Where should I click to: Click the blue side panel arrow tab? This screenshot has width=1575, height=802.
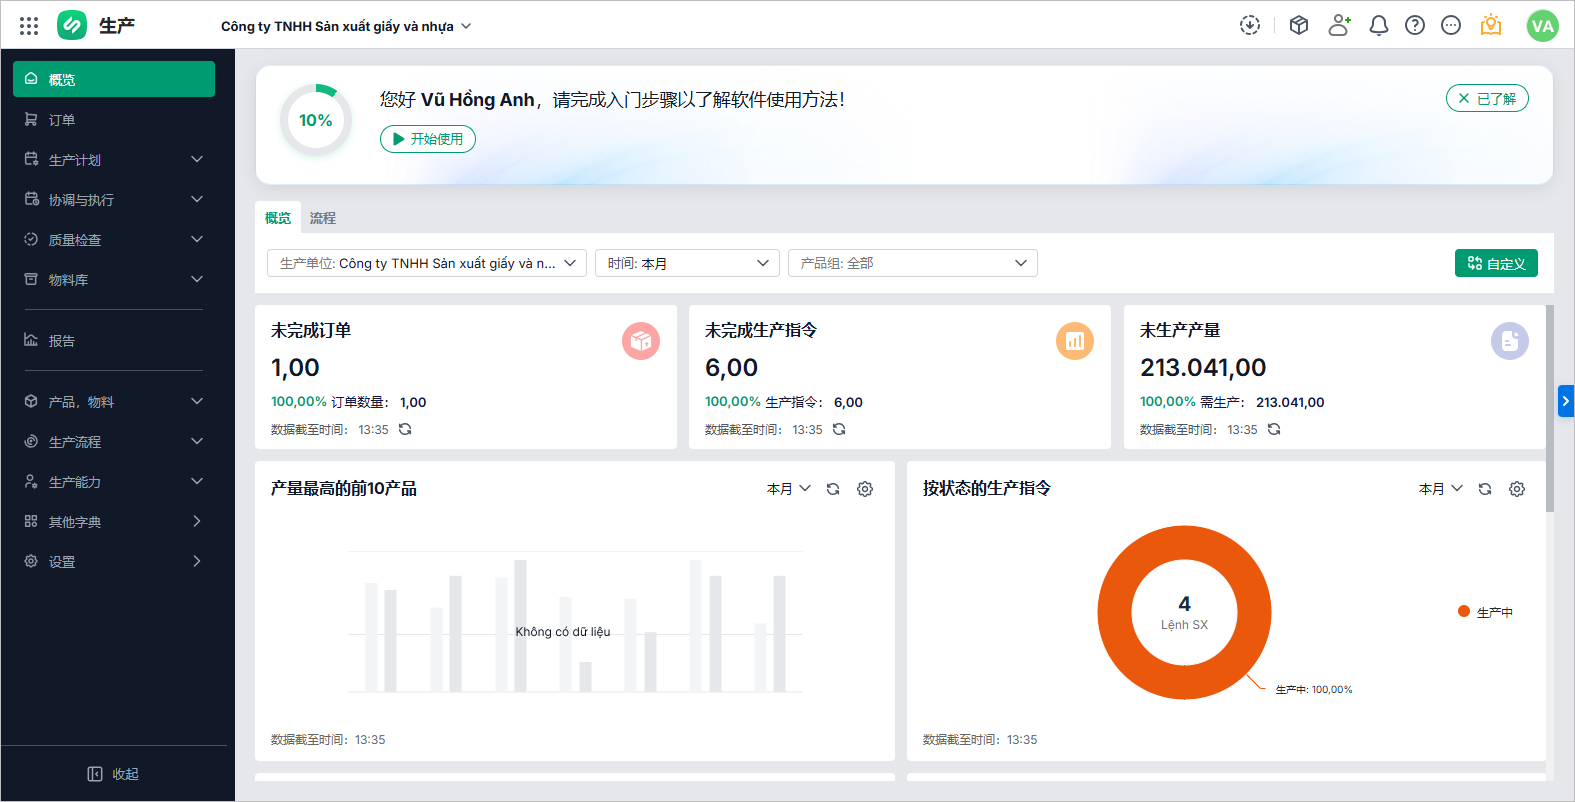[1566, 401]
